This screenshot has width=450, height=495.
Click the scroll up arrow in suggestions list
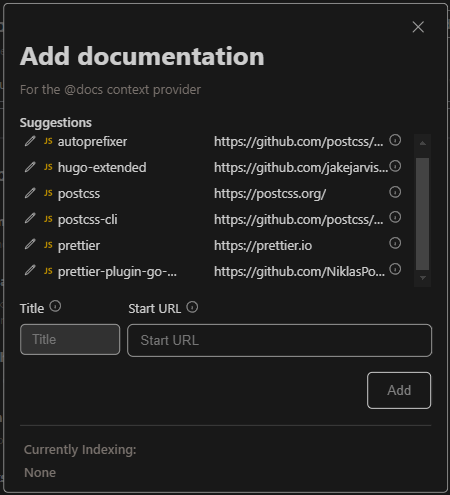point(423,143)
